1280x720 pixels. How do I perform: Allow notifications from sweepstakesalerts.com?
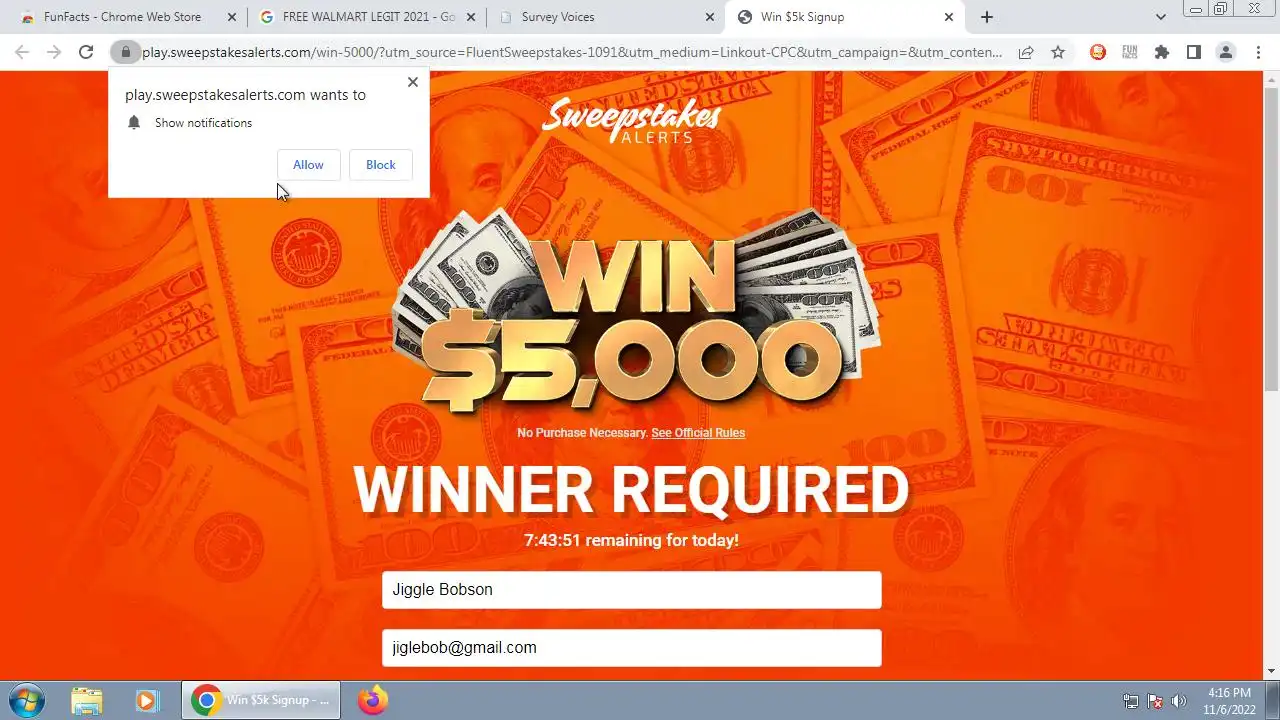[x=308, y=165]
